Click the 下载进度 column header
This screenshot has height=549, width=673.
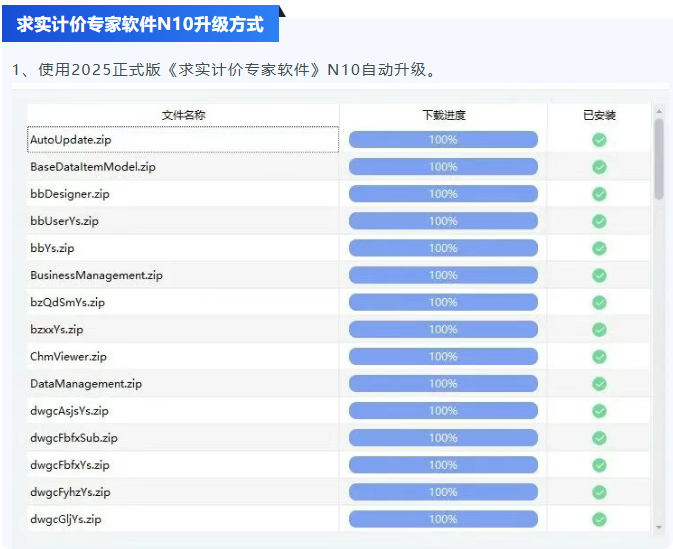(x=443, y=115)
